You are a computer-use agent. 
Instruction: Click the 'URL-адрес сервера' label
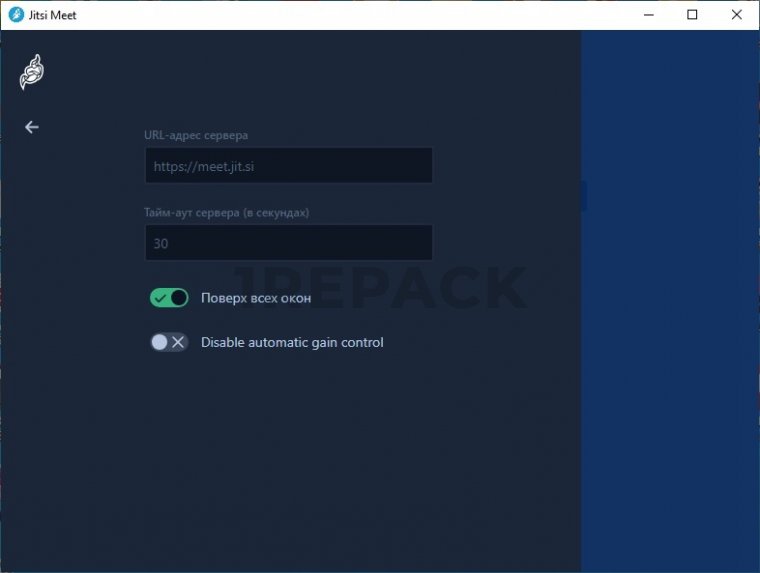click(196, 135)
